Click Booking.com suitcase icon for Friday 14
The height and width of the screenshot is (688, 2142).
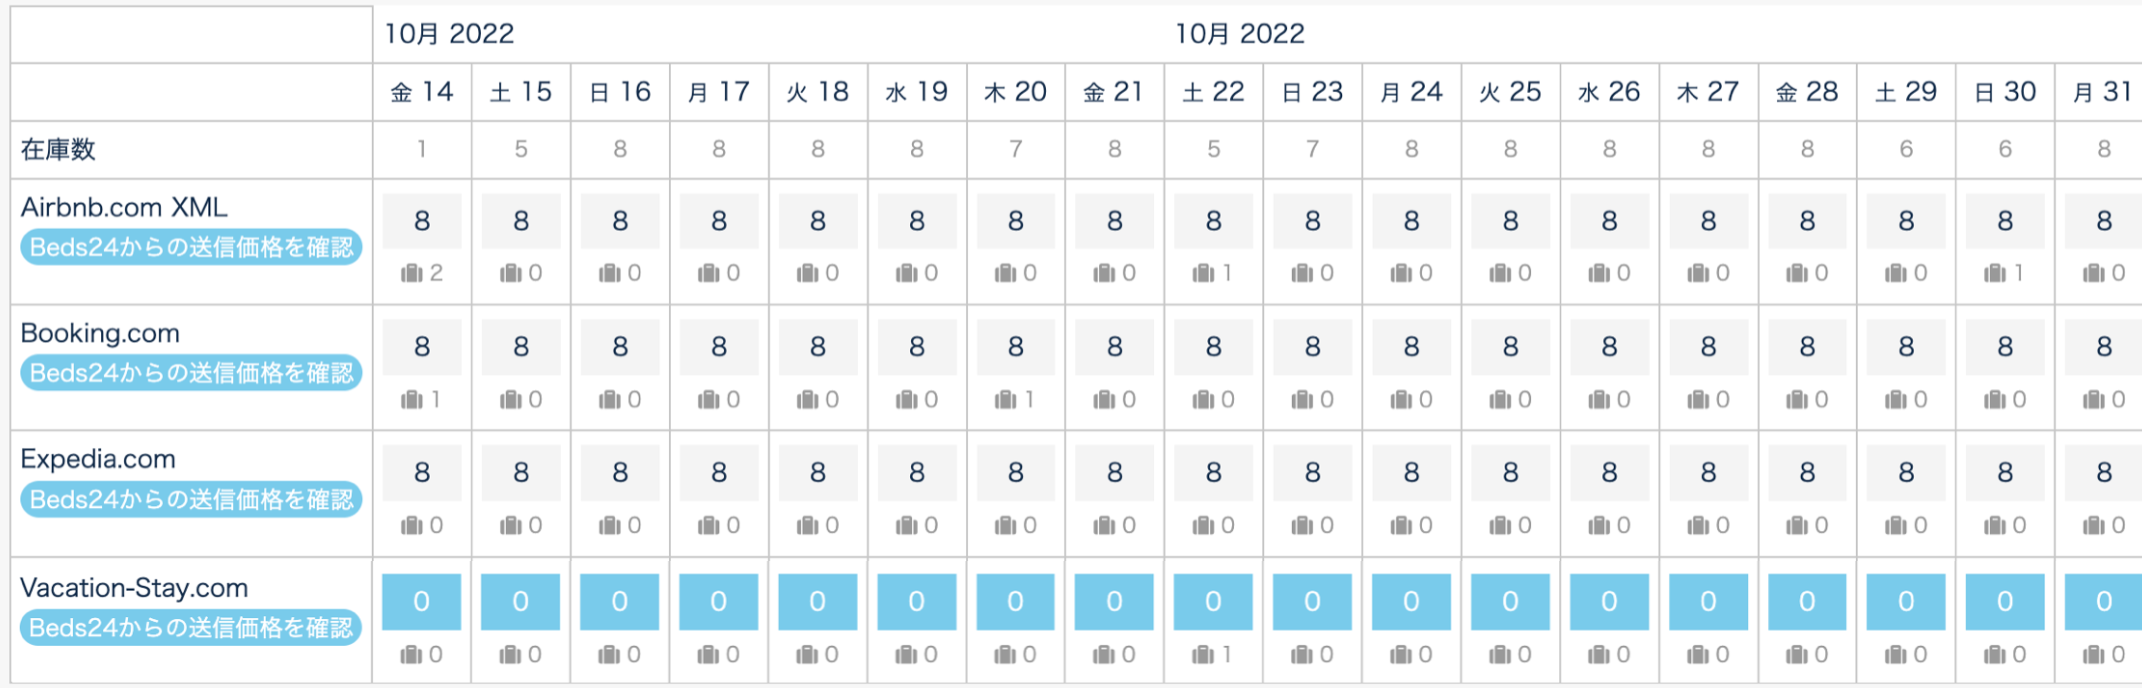tap(411, 400)
